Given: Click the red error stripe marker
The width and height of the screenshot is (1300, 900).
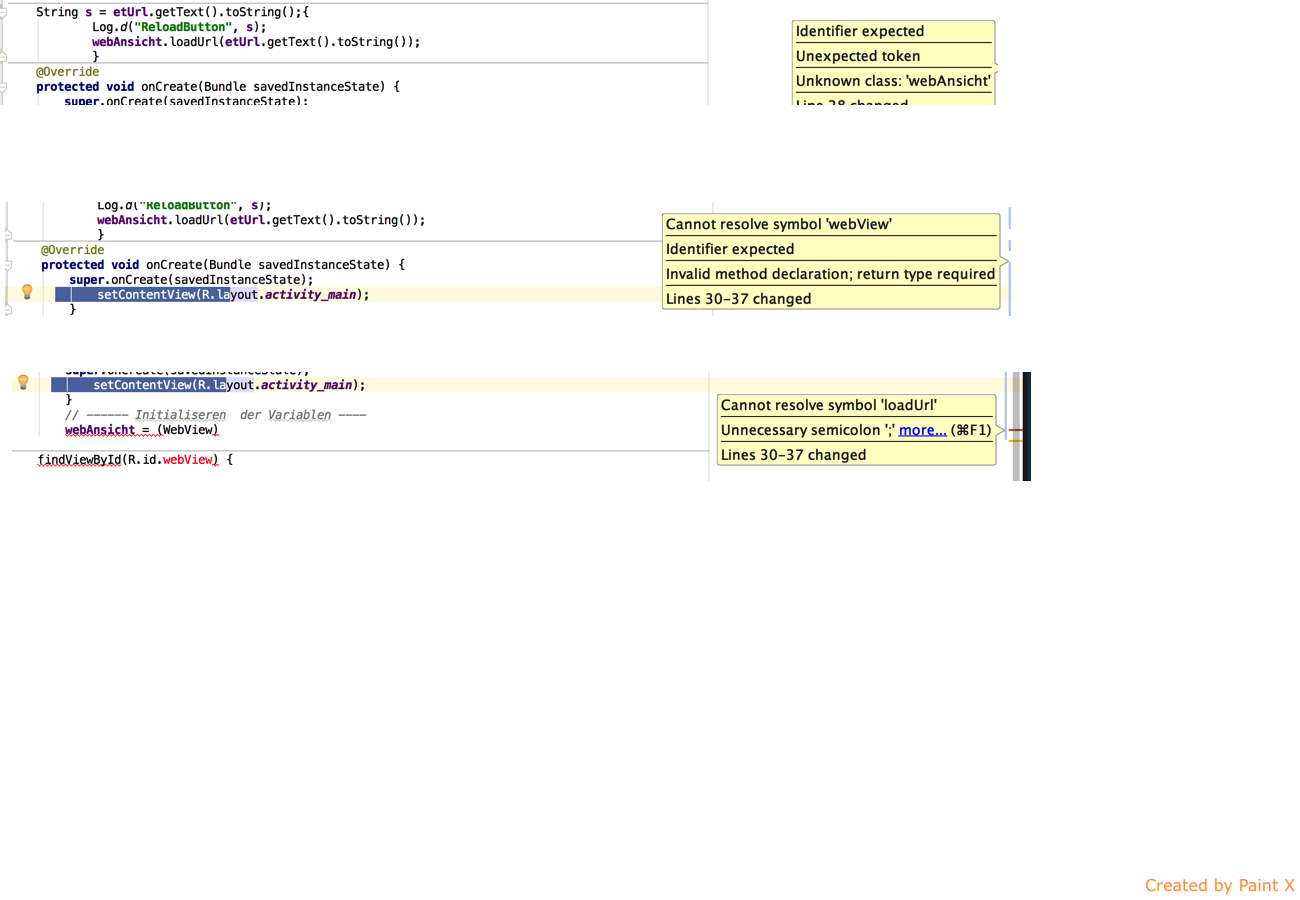Looking at the screenshot, I should coord(1015,429).
